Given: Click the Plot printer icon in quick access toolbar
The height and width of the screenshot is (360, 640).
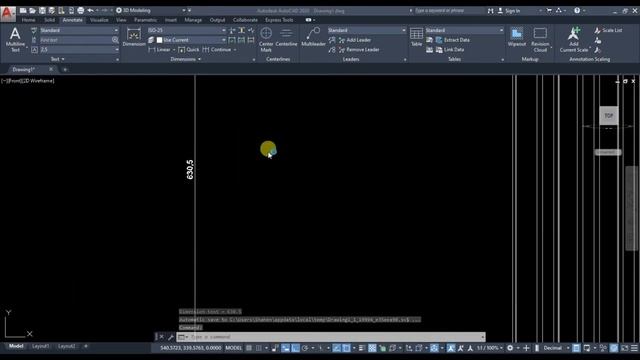Looking at the screenshot, I should point(81,10).
